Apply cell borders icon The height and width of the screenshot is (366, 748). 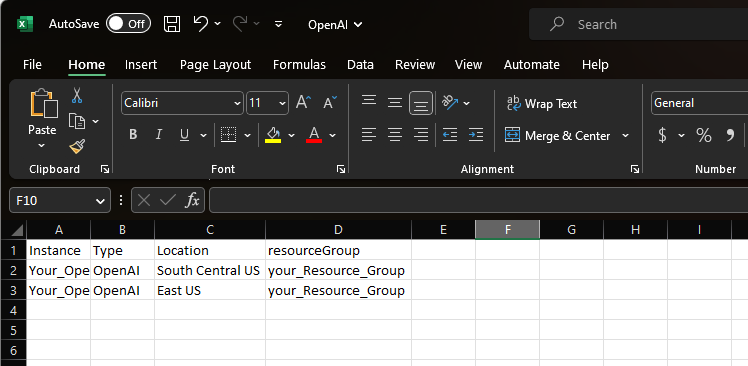click(x=229, y=135)
